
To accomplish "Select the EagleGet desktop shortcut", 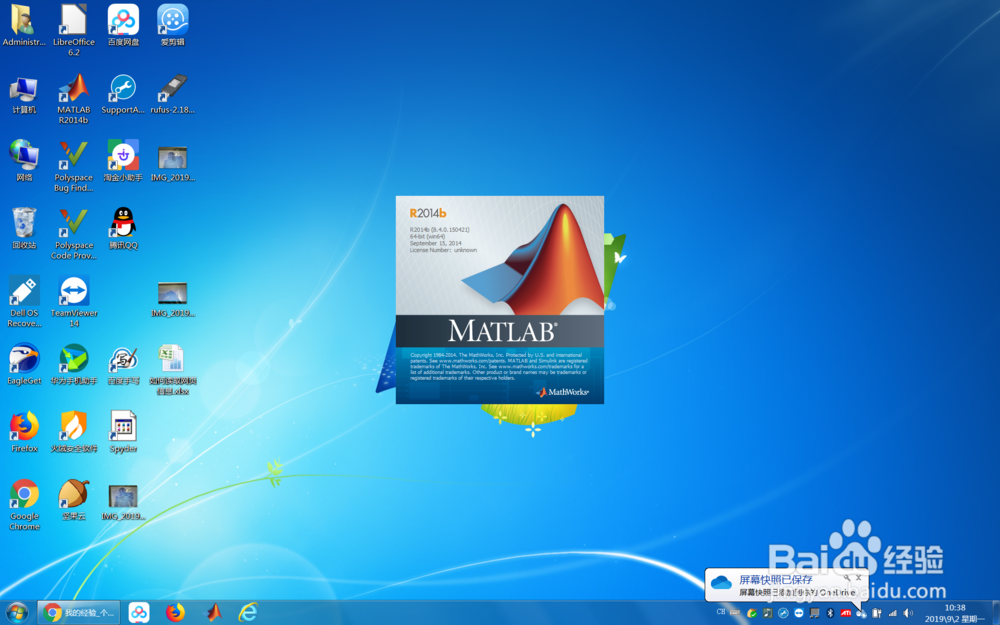I will click(24, 364).
